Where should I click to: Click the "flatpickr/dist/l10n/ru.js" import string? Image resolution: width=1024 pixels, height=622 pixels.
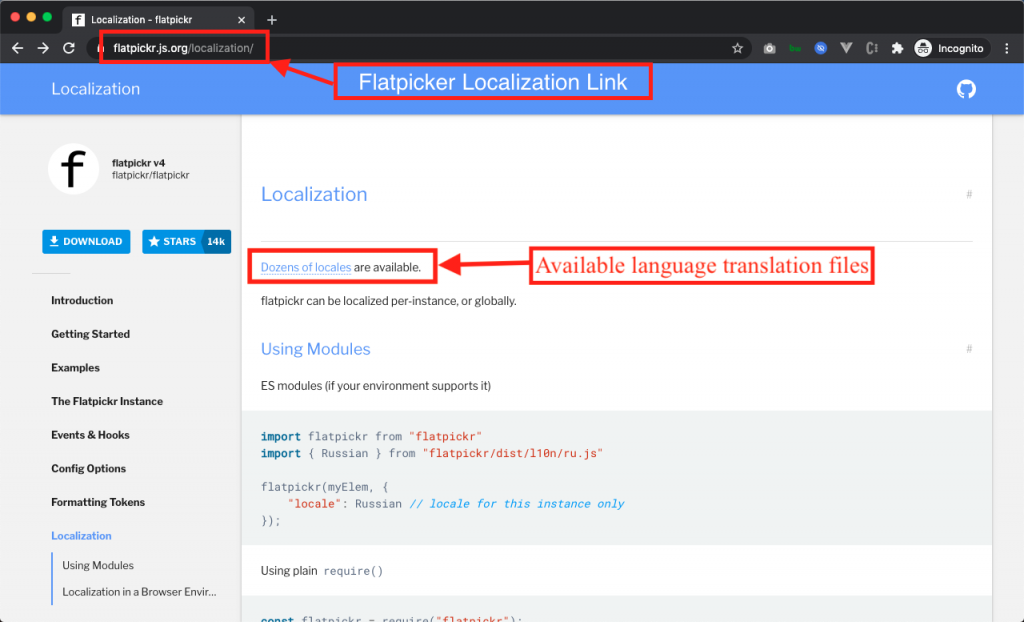point(513,453)
